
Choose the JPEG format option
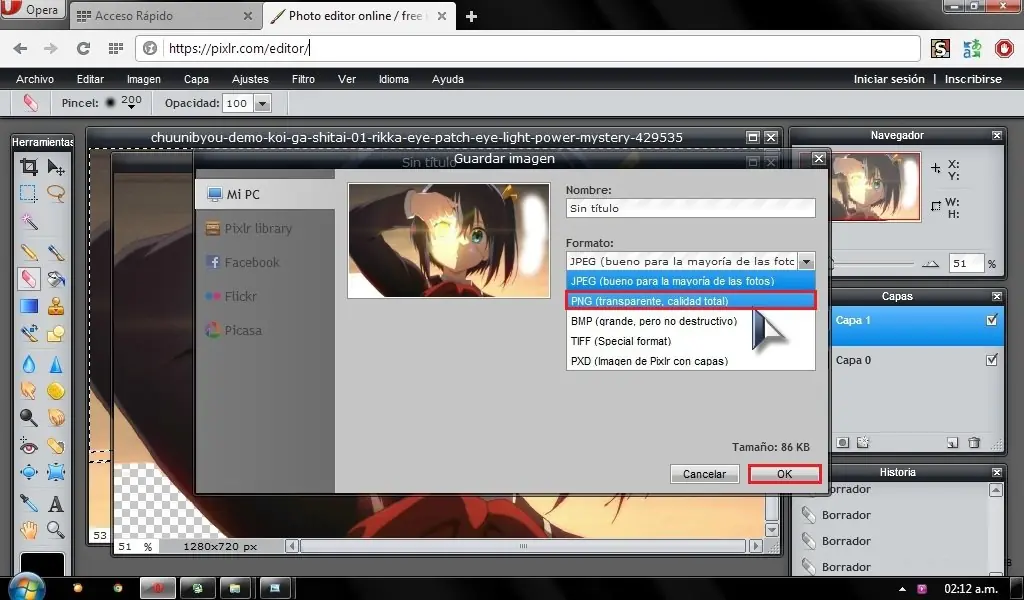coord(690,281)
